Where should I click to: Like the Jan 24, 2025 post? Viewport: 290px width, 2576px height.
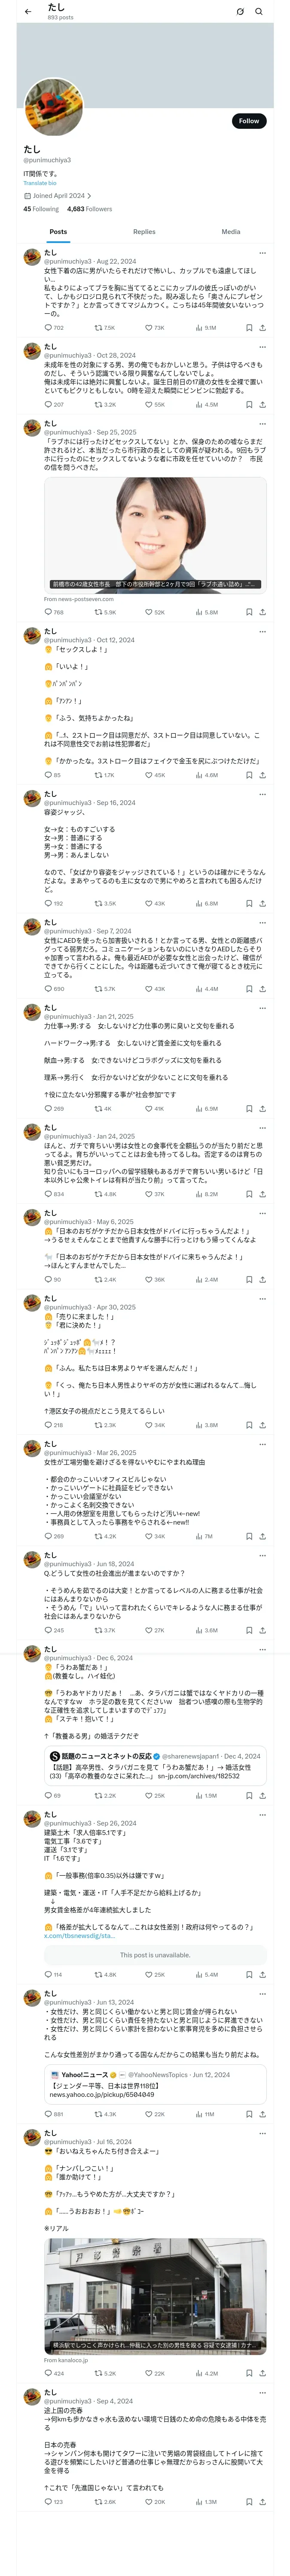[149, 1194]
